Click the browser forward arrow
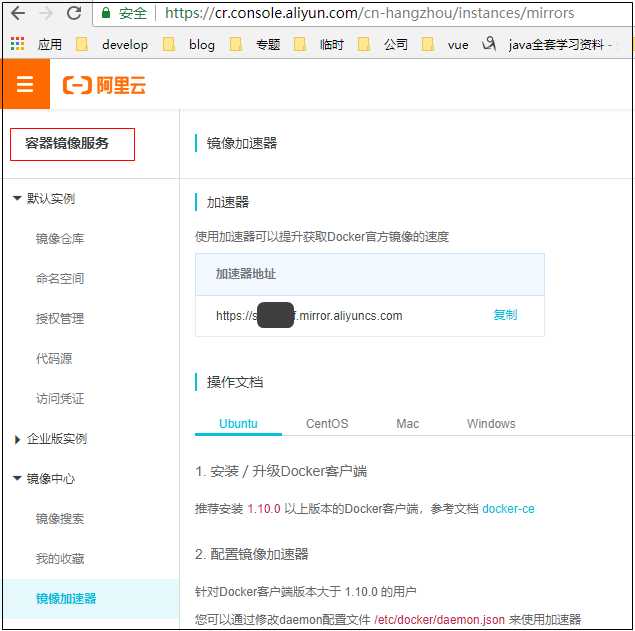Screen dimensions: 635x631 click(46, 13)
